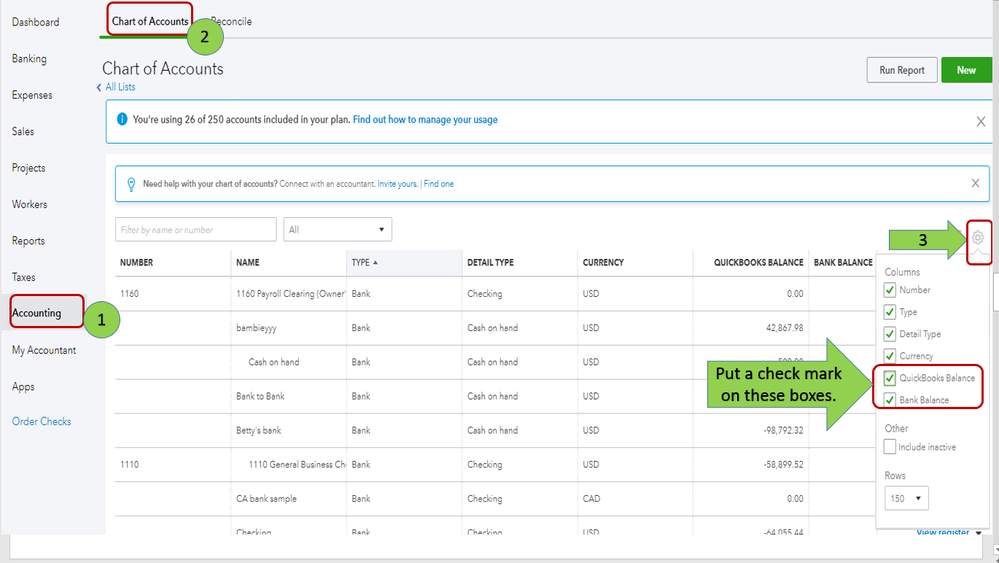The image size is (999, 563).
Task: Select the 1160 Payroll Clearing account name
Action: [x=291, y=294]
